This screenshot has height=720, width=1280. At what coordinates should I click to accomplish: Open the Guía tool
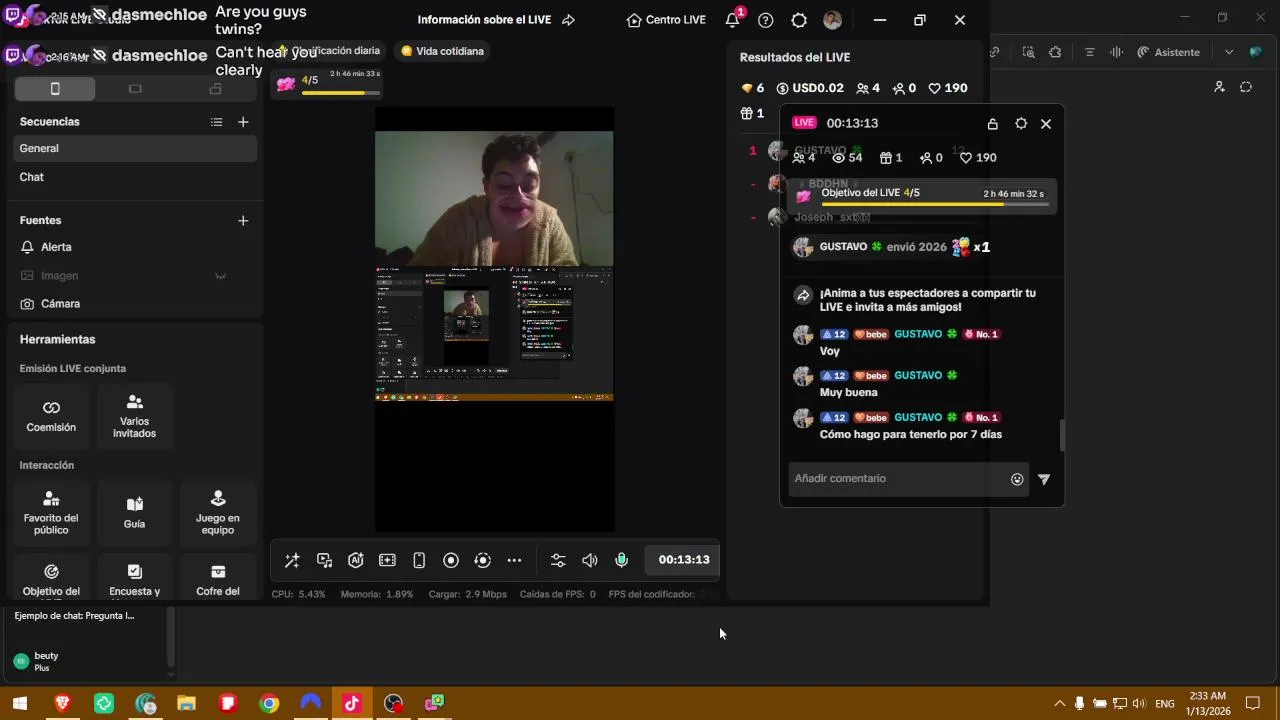tap(134, 512)
